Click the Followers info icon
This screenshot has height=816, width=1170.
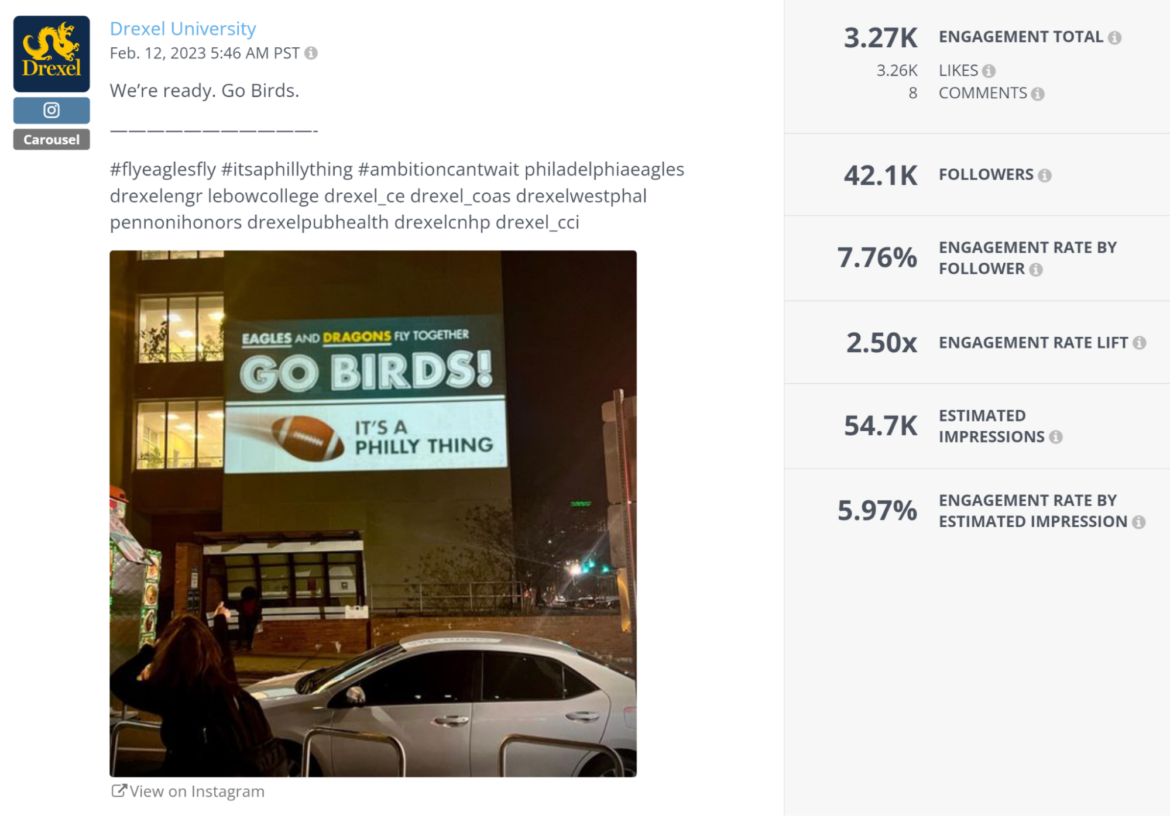[1045, 174]
